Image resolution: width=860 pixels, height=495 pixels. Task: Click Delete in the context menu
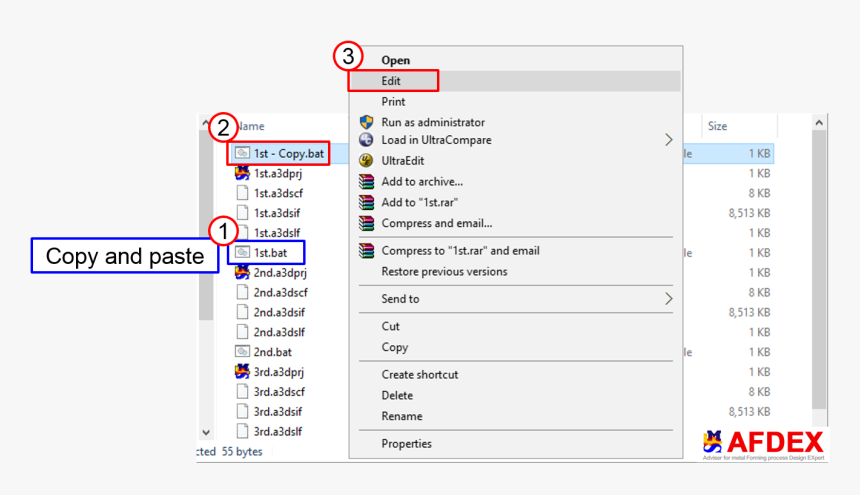tap(397, 395)
